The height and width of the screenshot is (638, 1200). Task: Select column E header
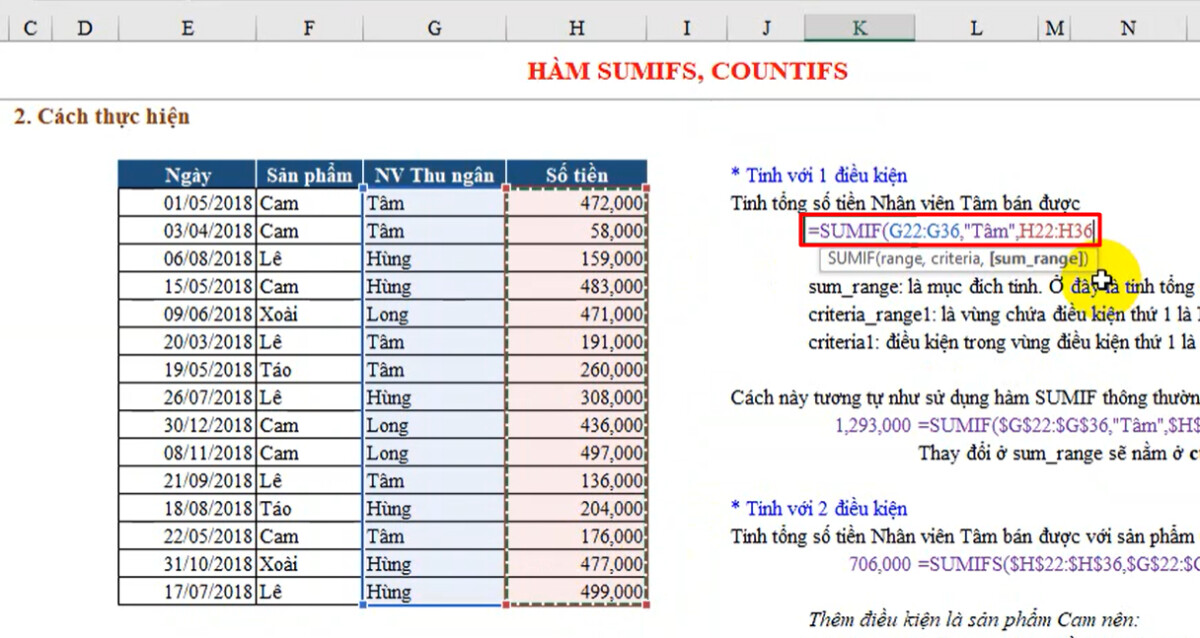pos(187,28)
